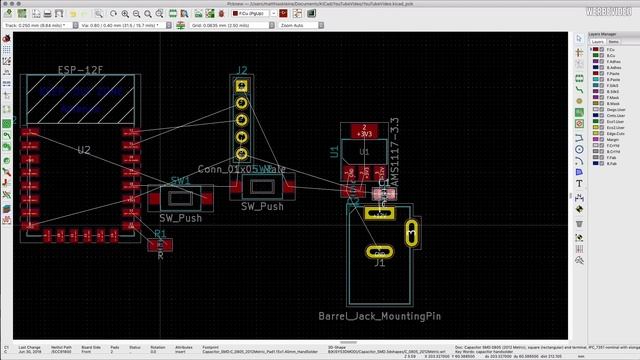Select the draw arc tool

pos(579,161)
